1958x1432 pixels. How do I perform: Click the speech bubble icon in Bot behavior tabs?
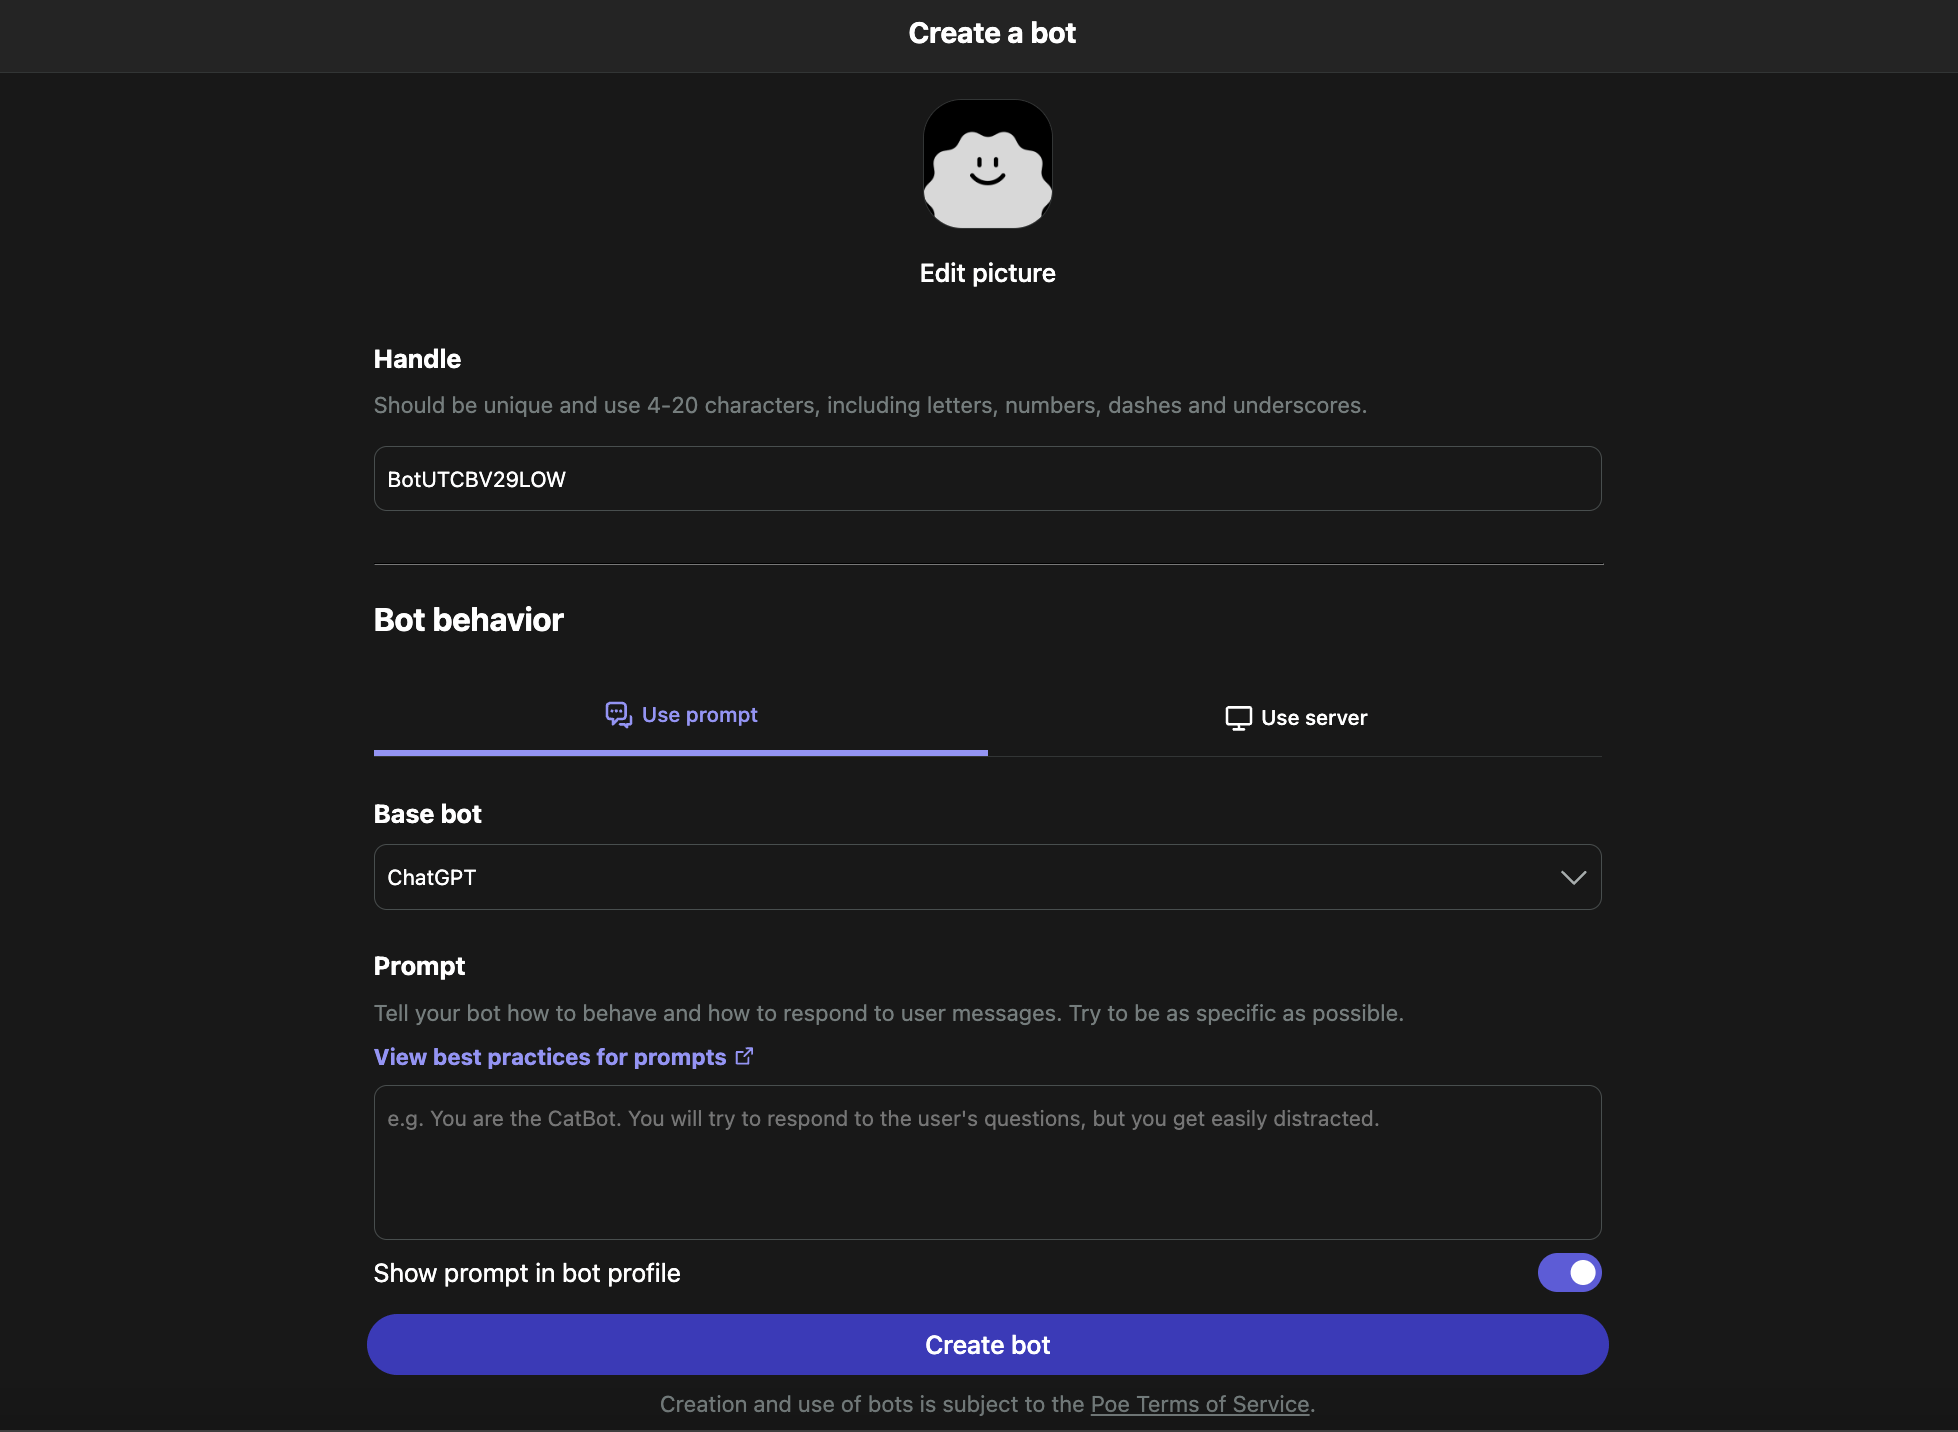618,715
